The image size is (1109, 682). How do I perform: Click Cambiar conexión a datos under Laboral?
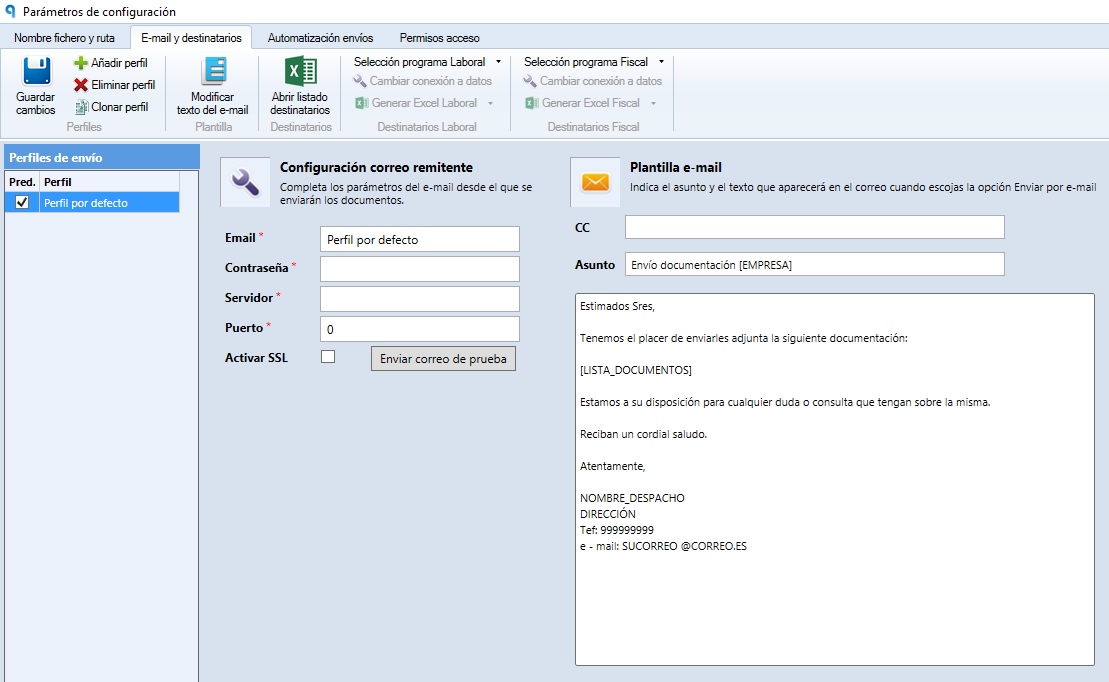point(431,81)
